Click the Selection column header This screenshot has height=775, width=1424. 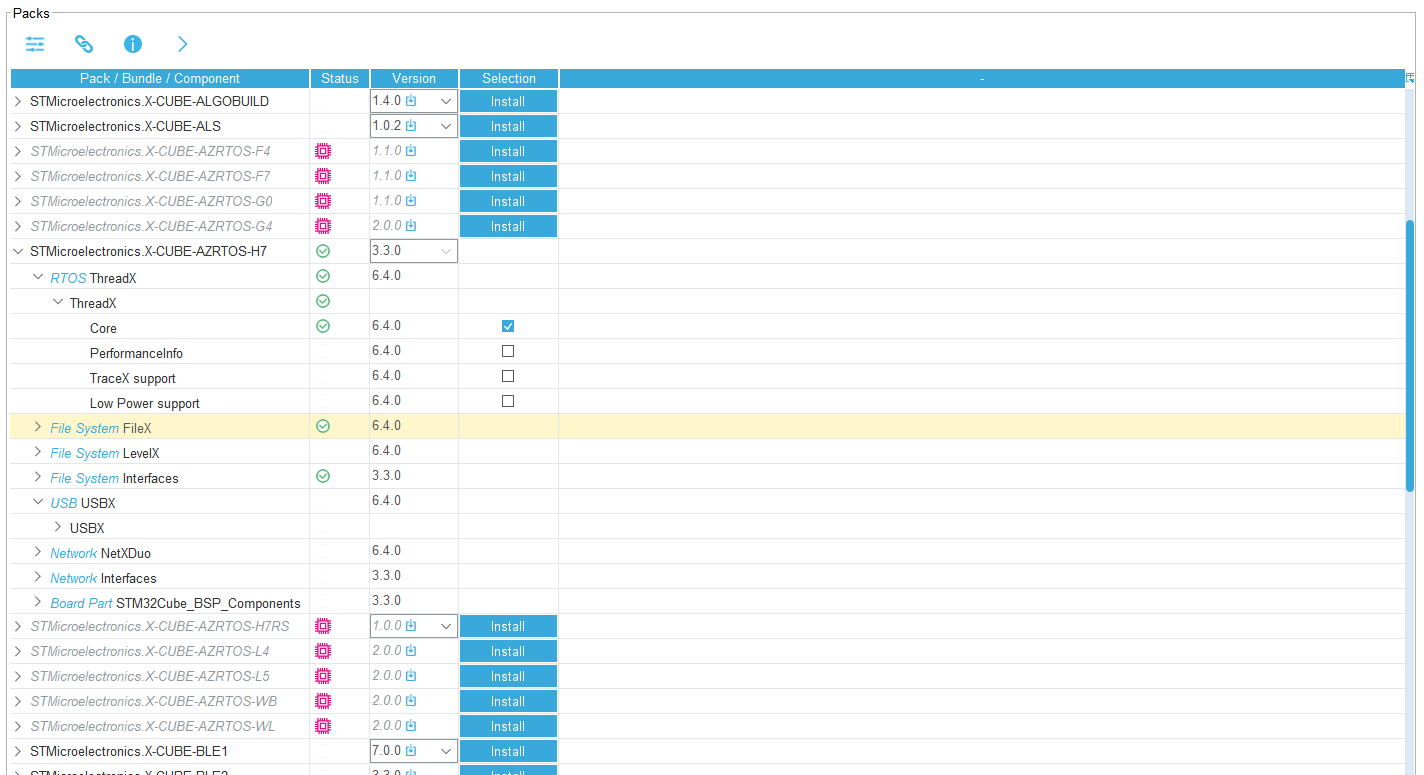pos(509,78)
